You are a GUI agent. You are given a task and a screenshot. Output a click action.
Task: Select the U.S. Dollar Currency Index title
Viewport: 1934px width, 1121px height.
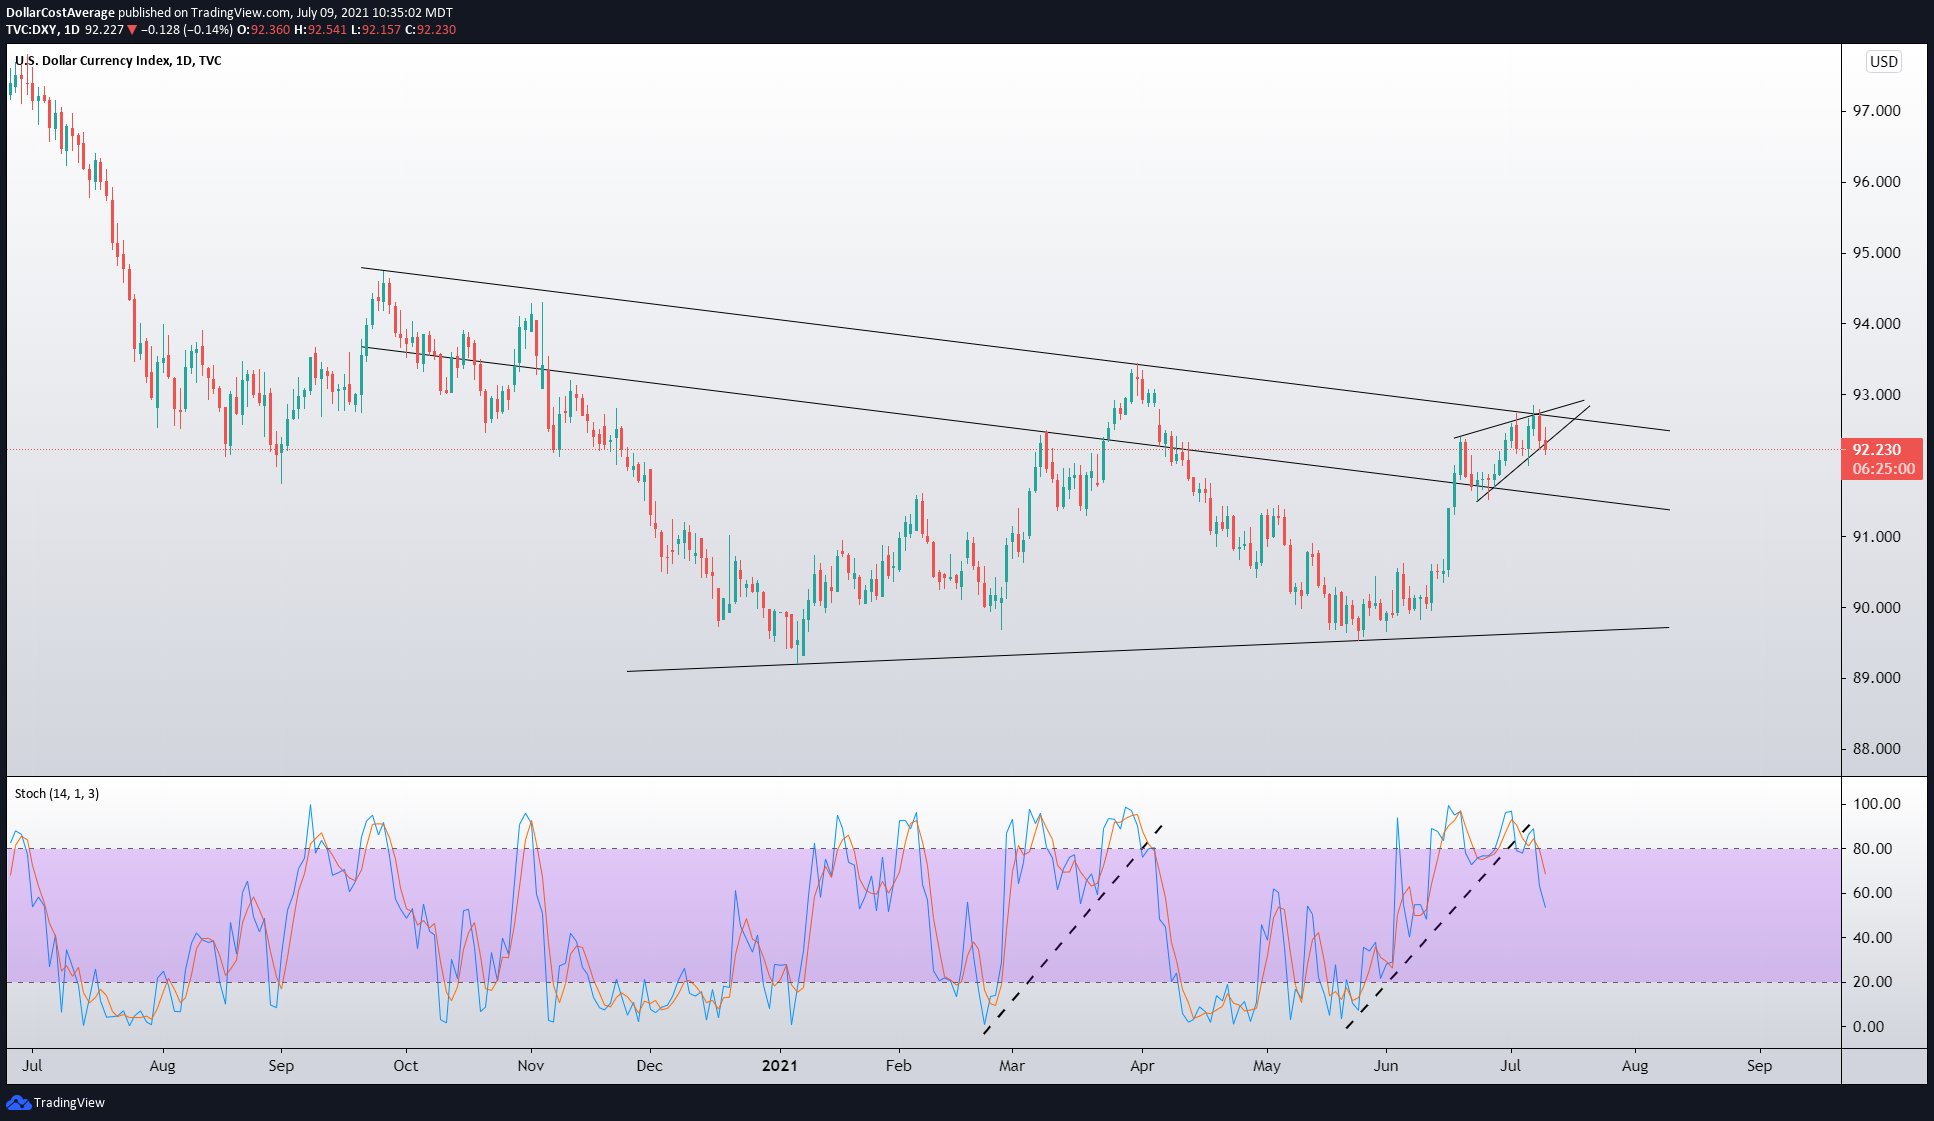[x=118, y=60]
